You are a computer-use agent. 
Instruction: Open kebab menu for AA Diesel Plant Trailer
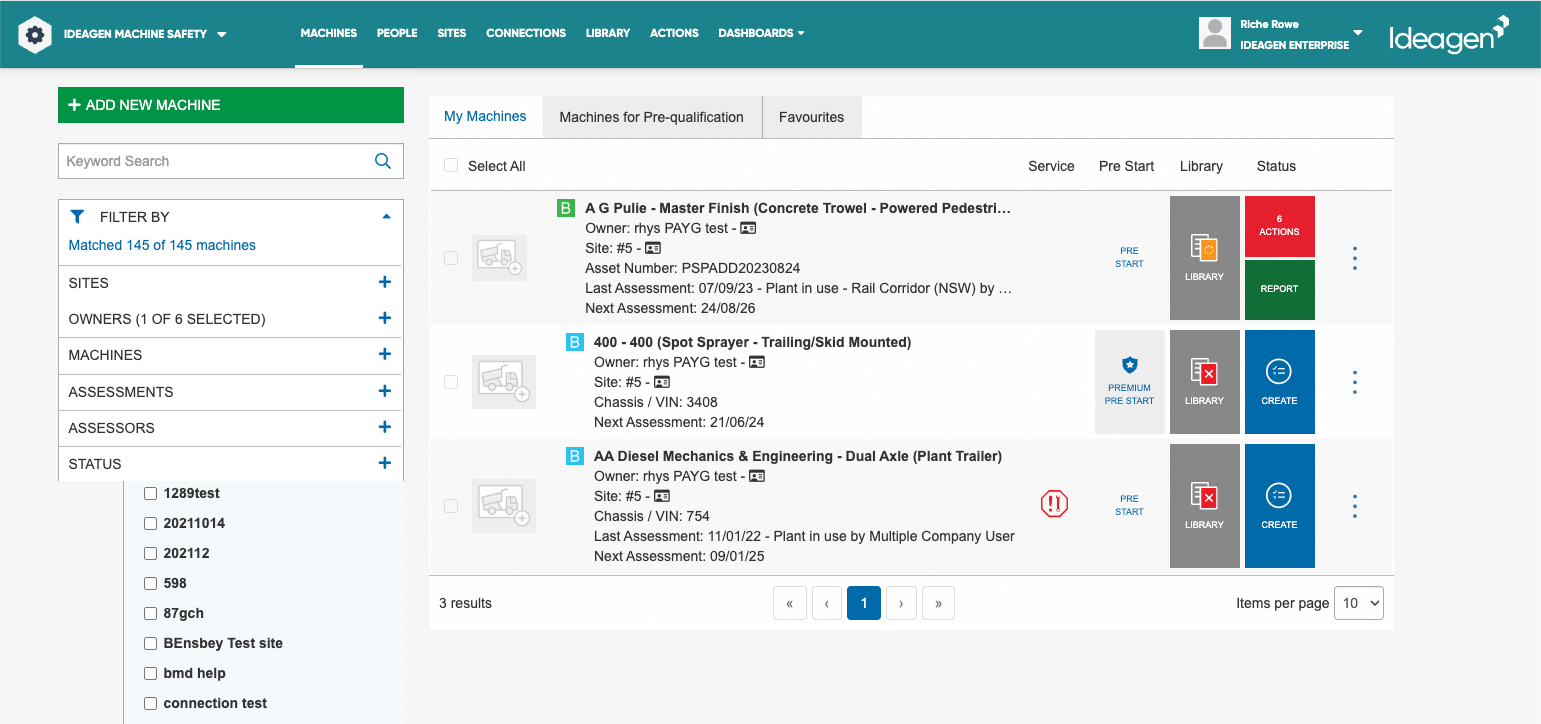(1355, 506)
